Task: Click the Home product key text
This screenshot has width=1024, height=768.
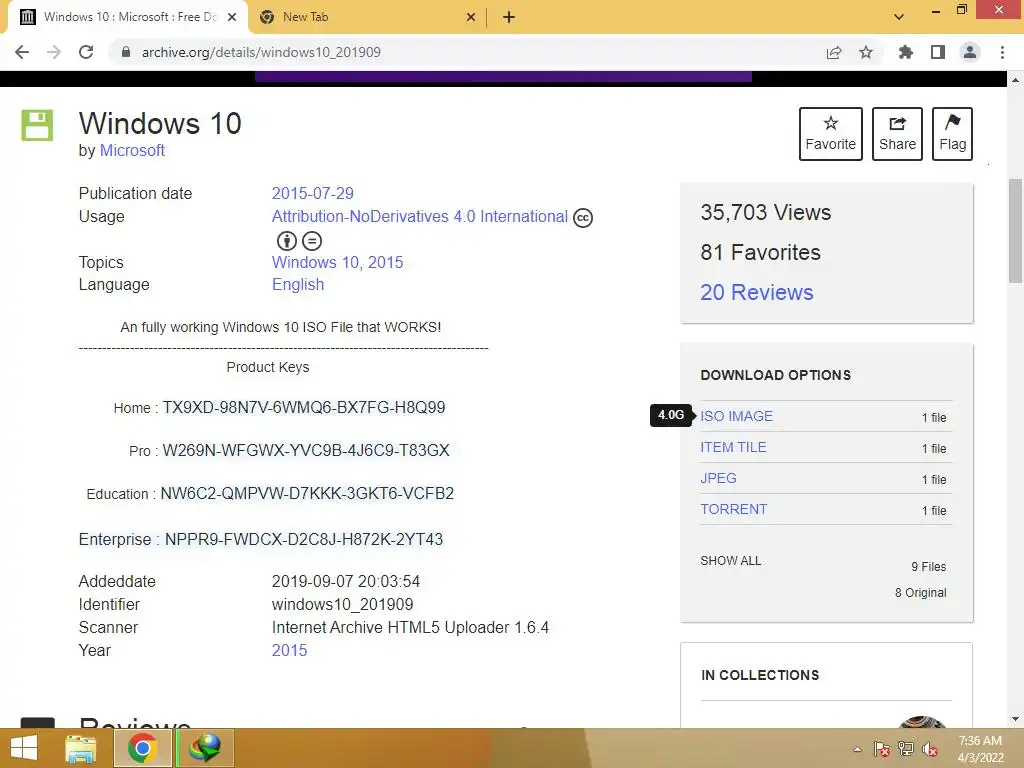Action: coord(304,408)
